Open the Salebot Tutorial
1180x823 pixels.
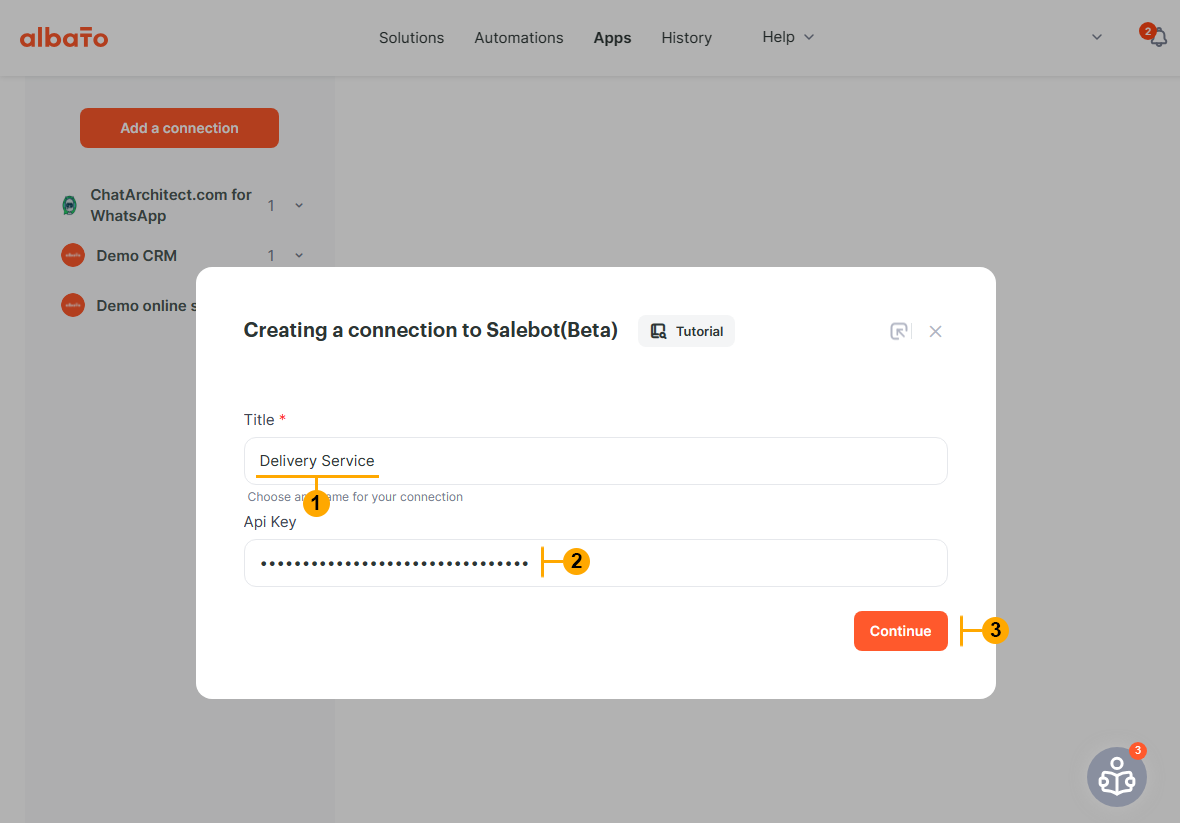tap(686, 331)
